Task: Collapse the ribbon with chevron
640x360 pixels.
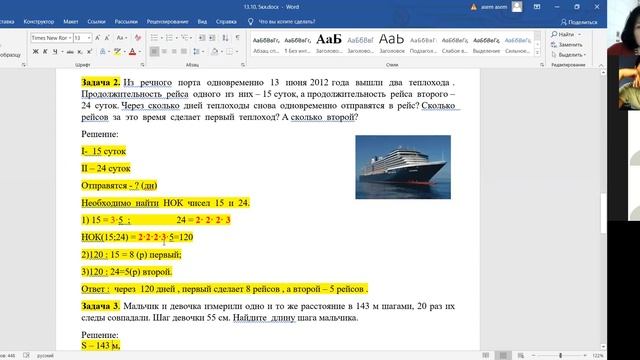Action: [601, 65]
